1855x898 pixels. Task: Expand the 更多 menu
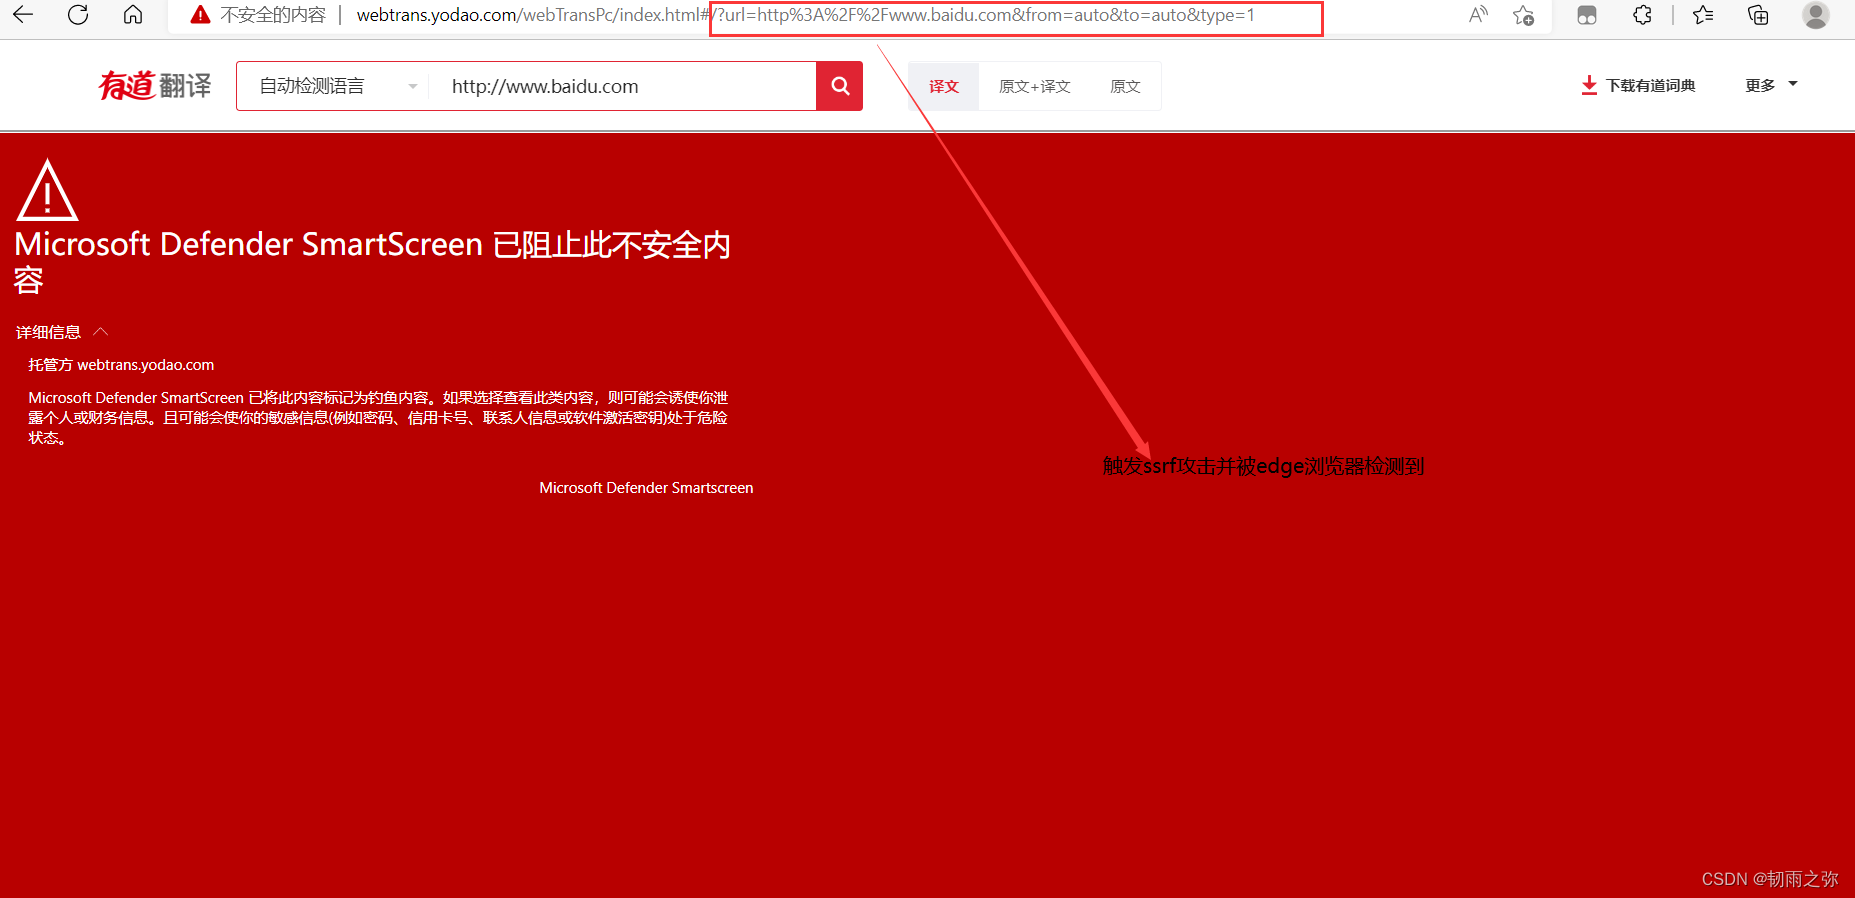tap(1771, 86)
